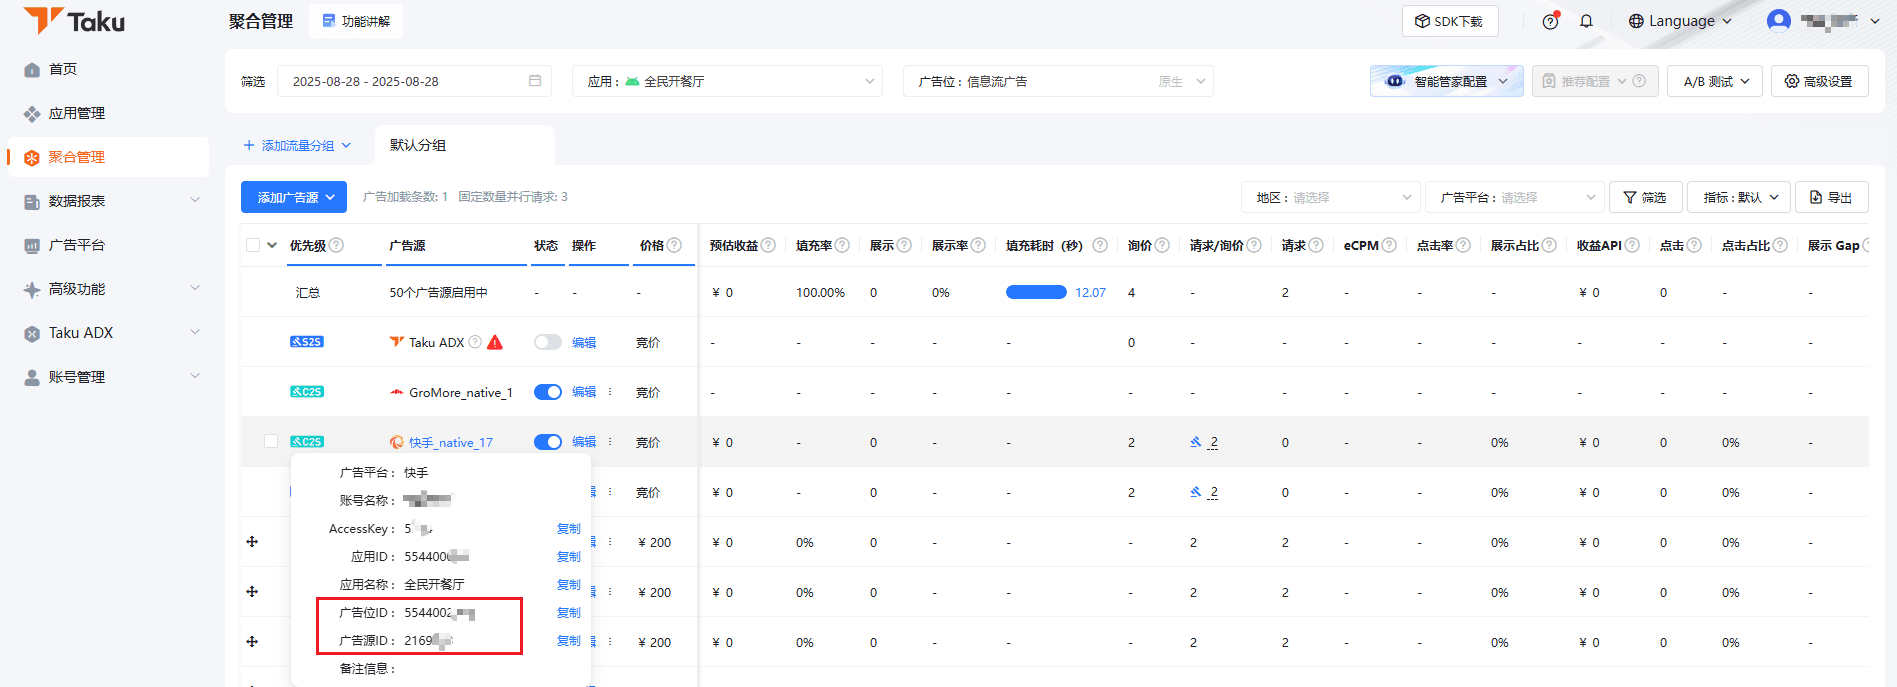Open the help question-mark icon in header
This screenshot has width=1897, height=687.
pos(1550,21)
